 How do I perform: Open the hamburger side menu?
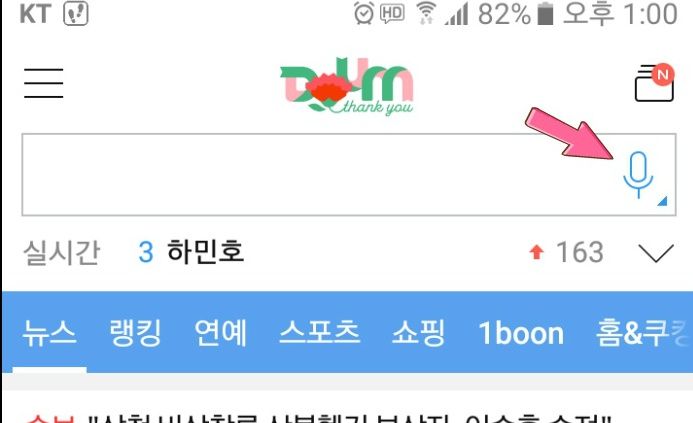point(44,83)
